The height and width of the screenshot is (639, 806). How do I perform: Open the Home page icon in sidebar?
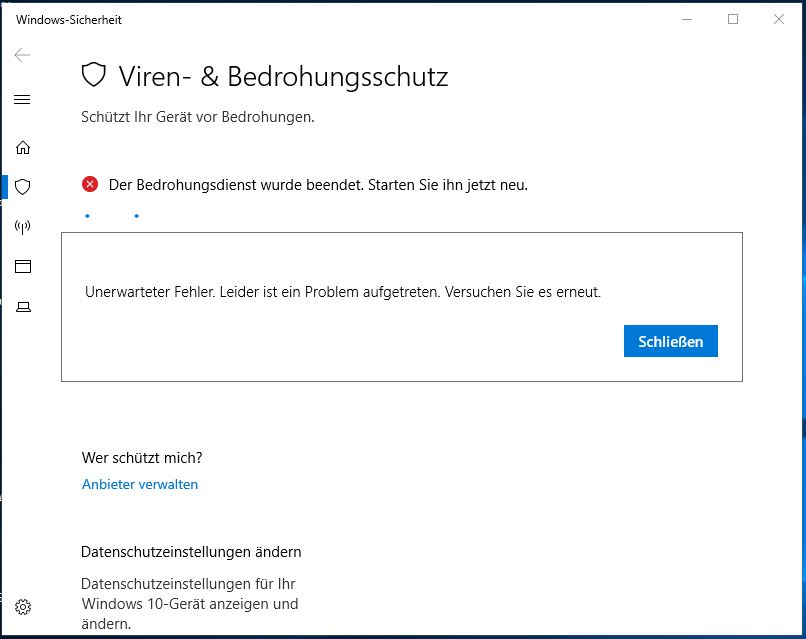(23, 147)
